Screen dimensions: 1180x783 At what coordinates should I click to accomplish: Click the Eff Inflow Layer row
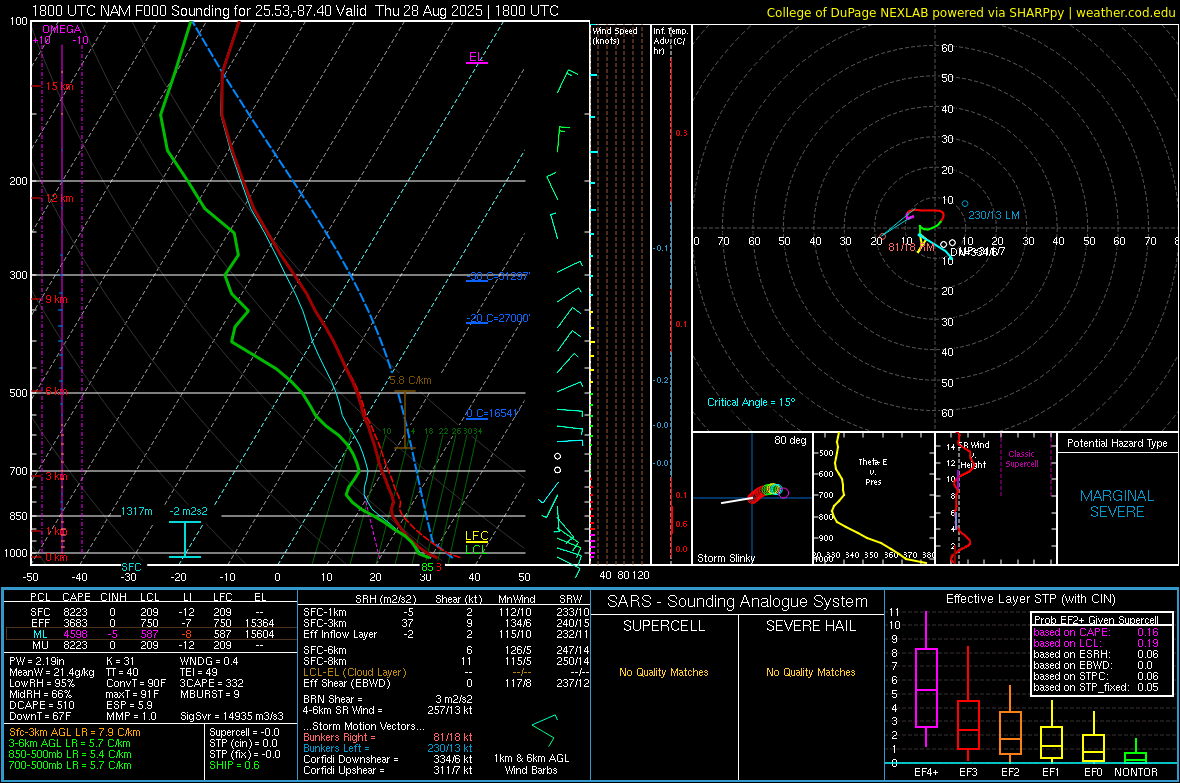(x=446, y=634)
